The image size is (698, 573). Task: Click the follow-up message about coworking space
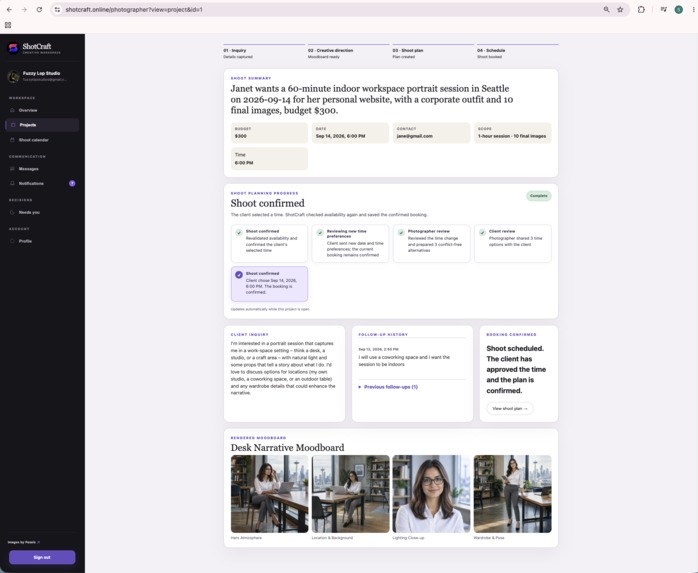click(404, 361)
